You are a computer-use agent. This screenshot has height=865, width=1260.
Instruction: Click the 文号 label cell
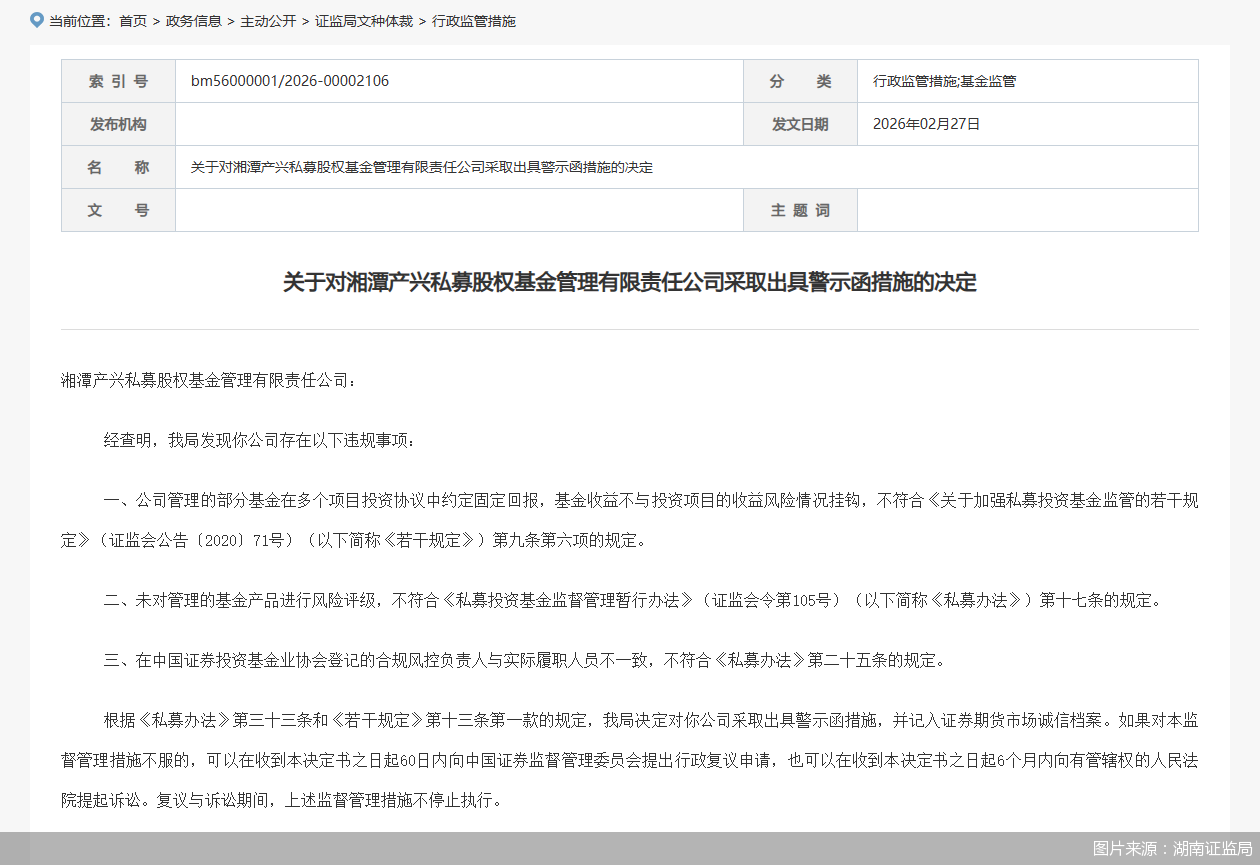[x=118, y=210]
